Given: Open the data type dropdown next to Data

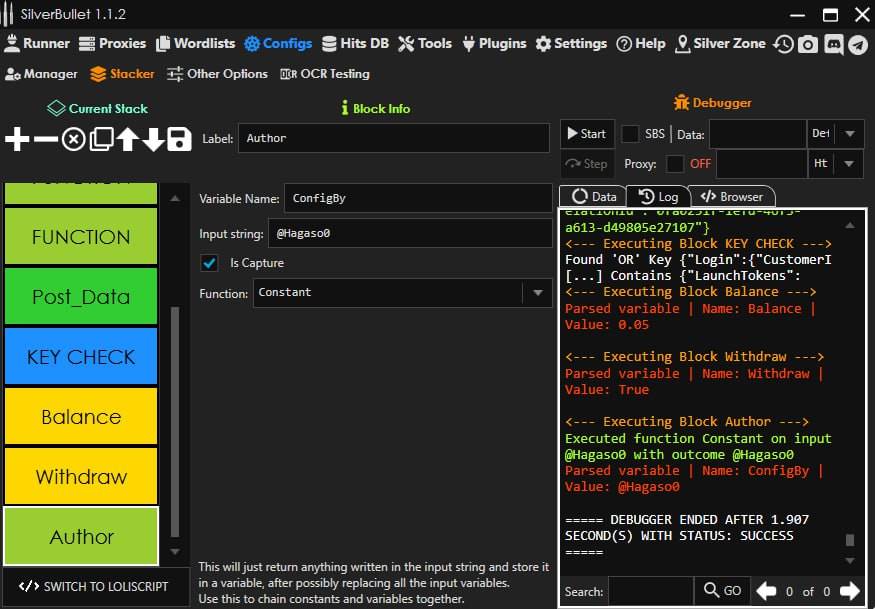Looking at the screenshot, I should [849, 134].
